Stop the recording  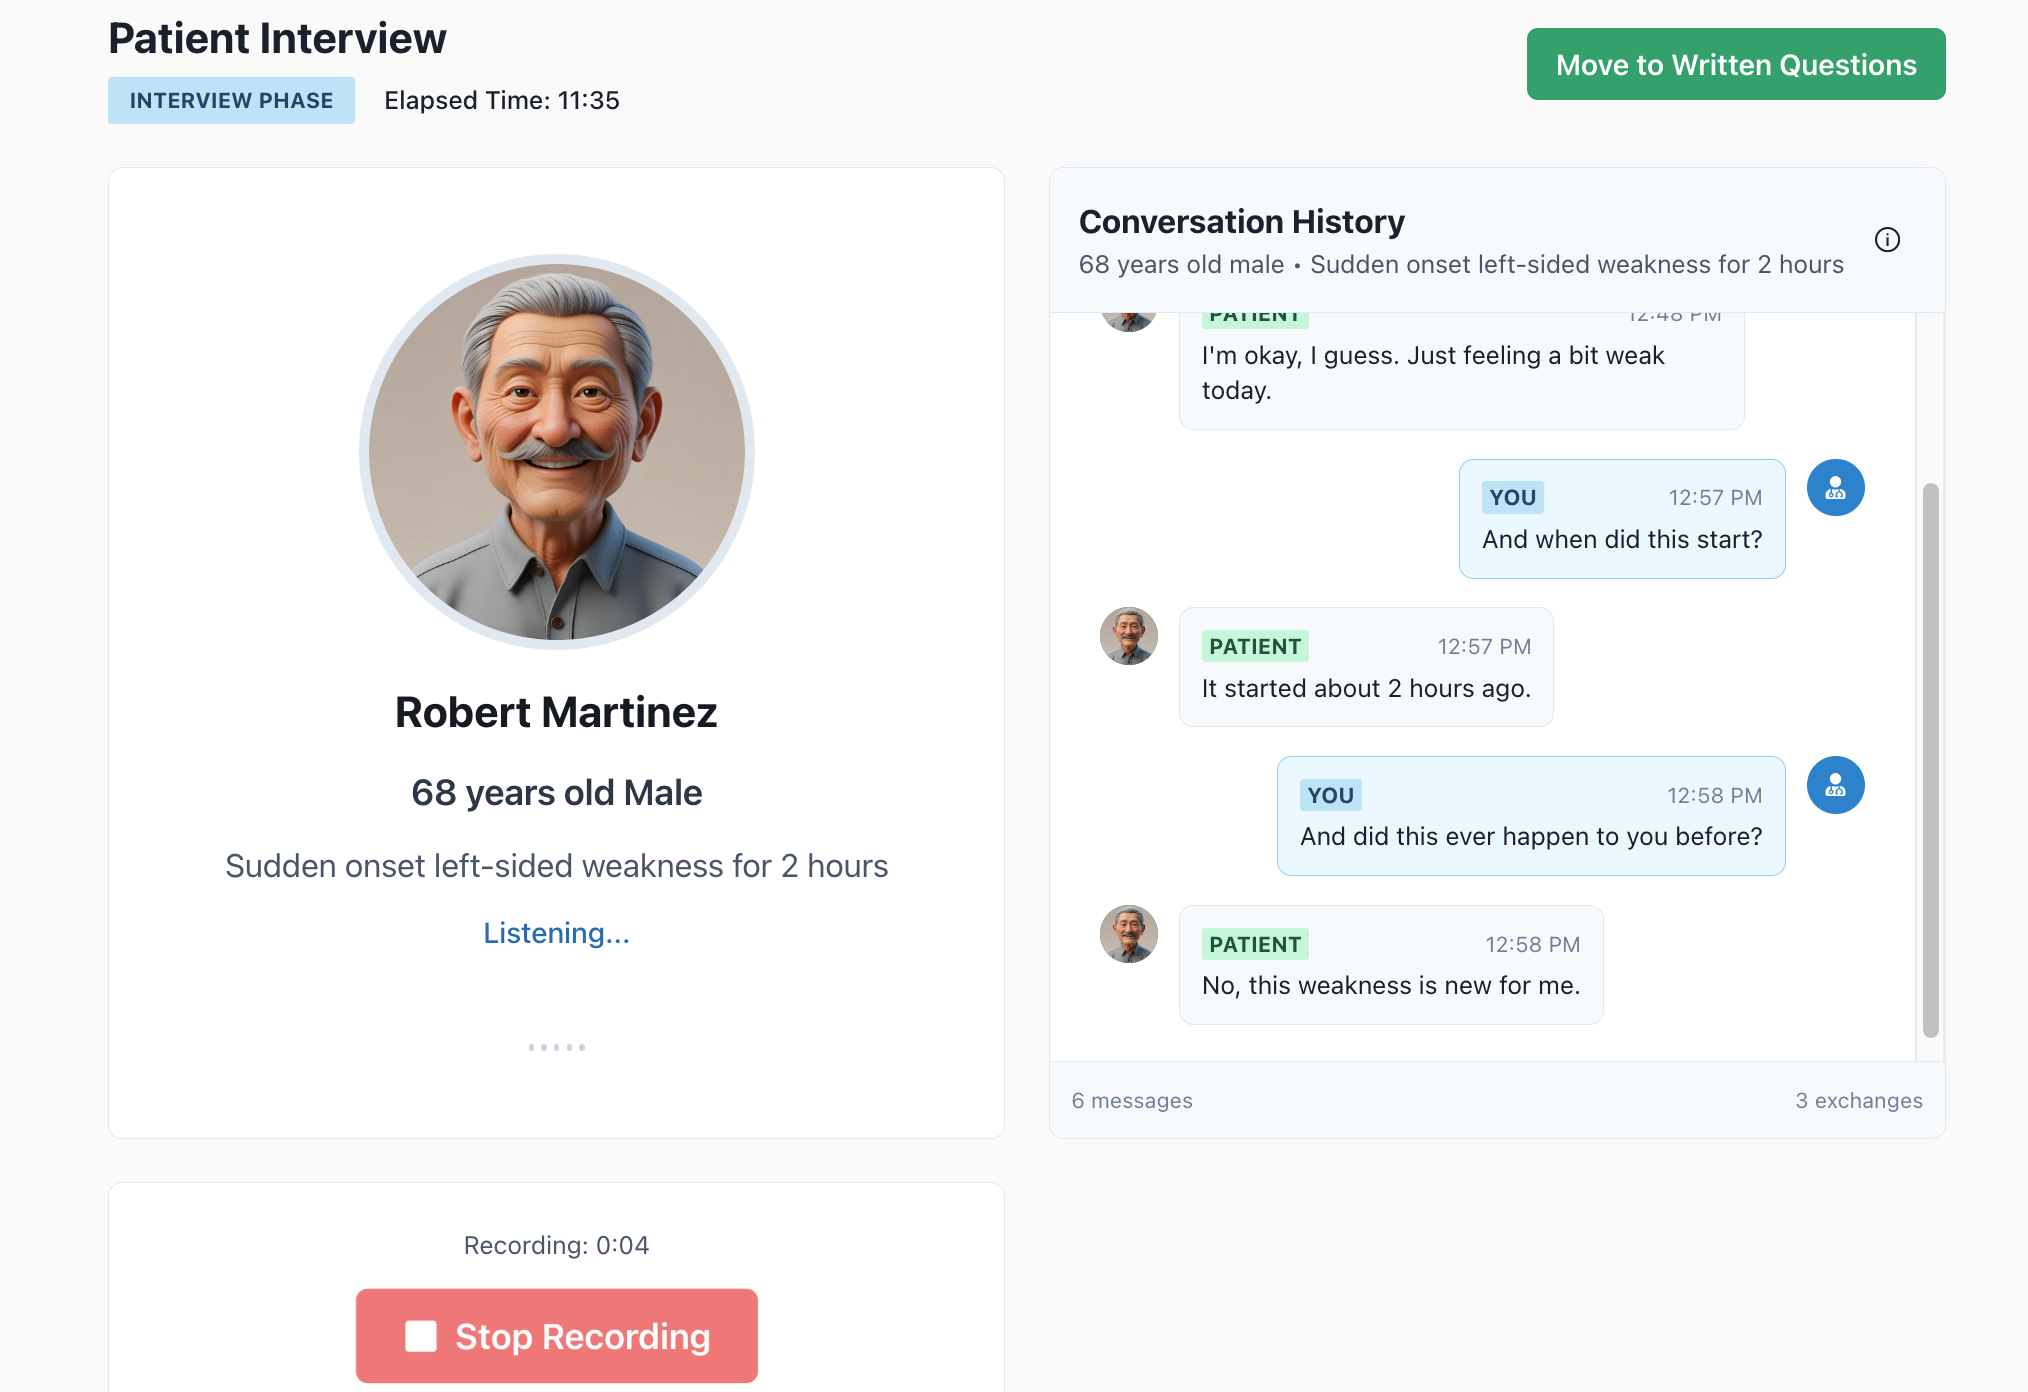click(x=557, y=1336)
